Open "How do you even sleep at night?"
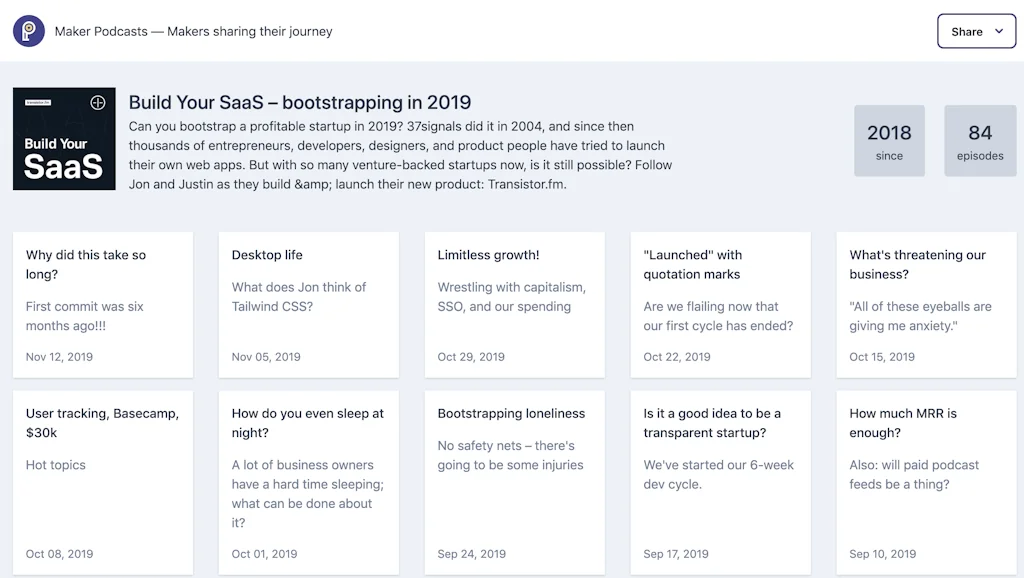 click(309, 482)
